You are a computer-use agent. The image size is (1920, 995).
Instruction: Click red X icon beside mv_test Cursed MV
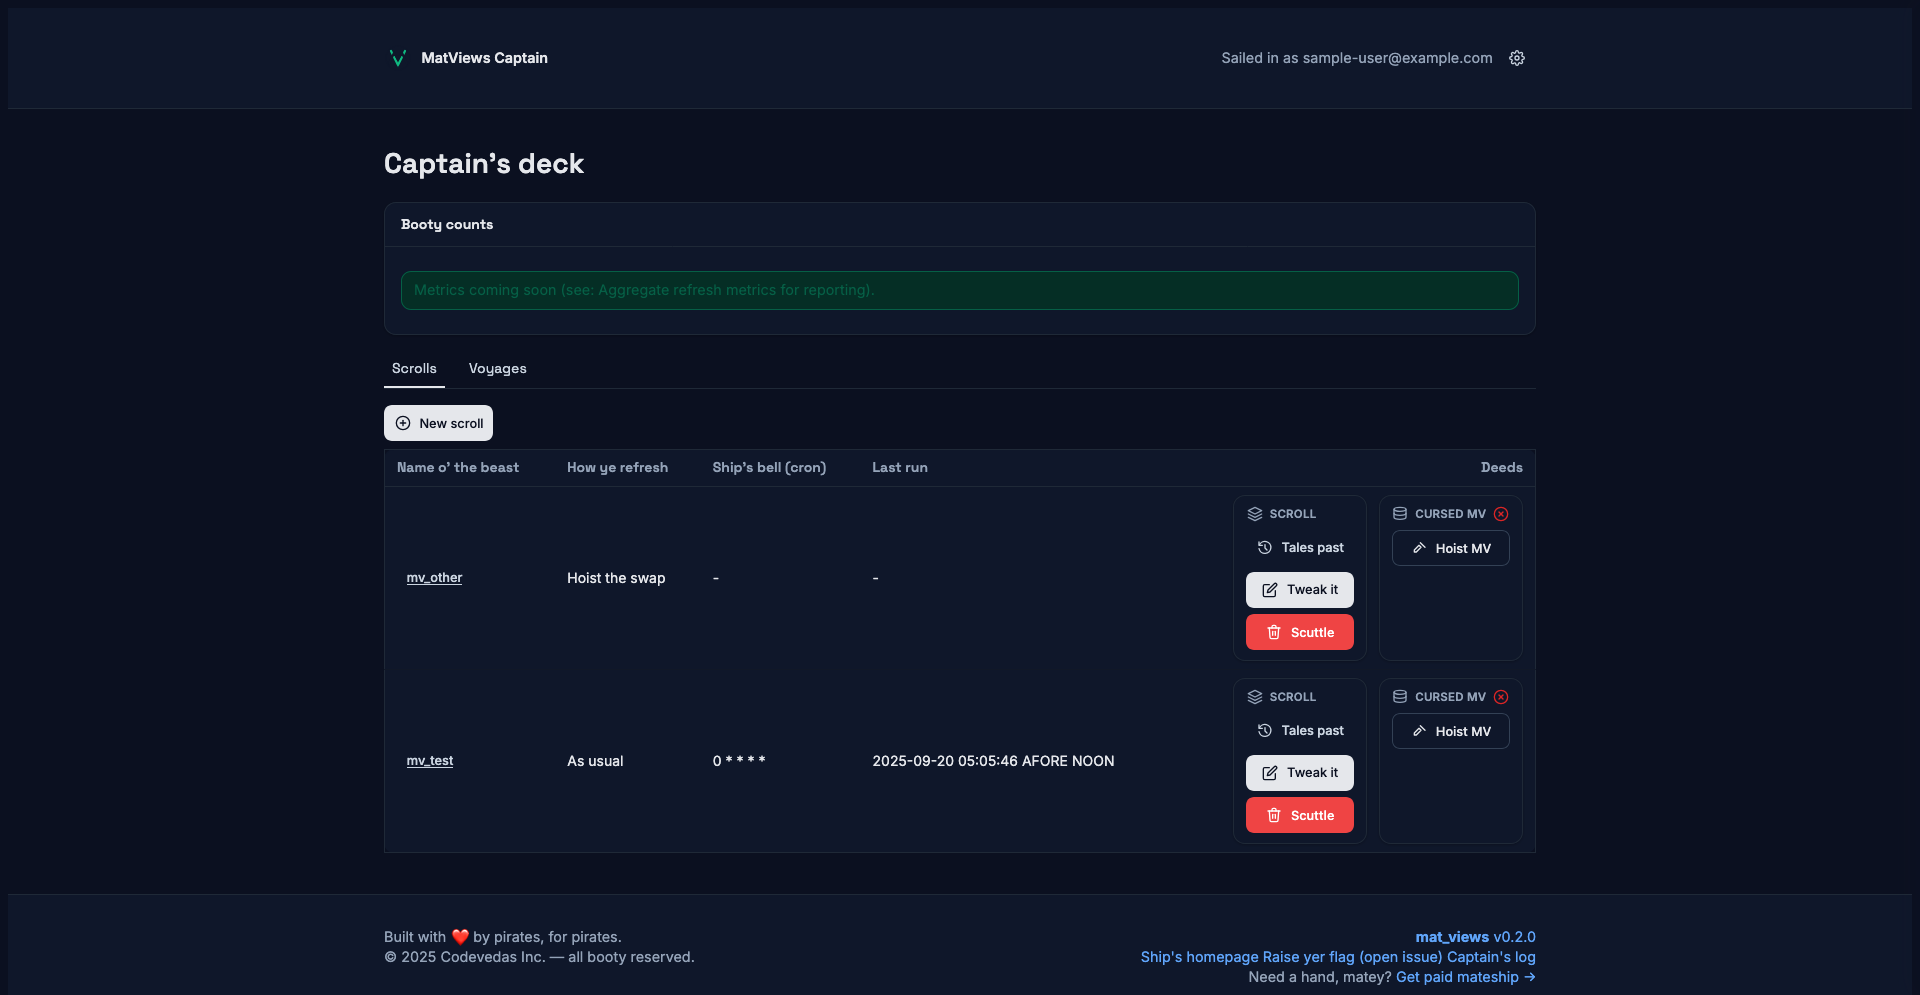click(1501, 697)
